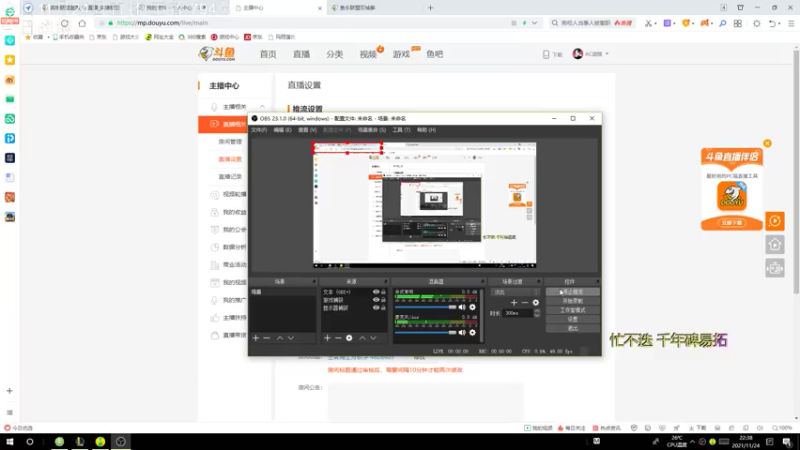
Task: Click the browser home icon
Action: pyautogui.click(x=82, y=23)
